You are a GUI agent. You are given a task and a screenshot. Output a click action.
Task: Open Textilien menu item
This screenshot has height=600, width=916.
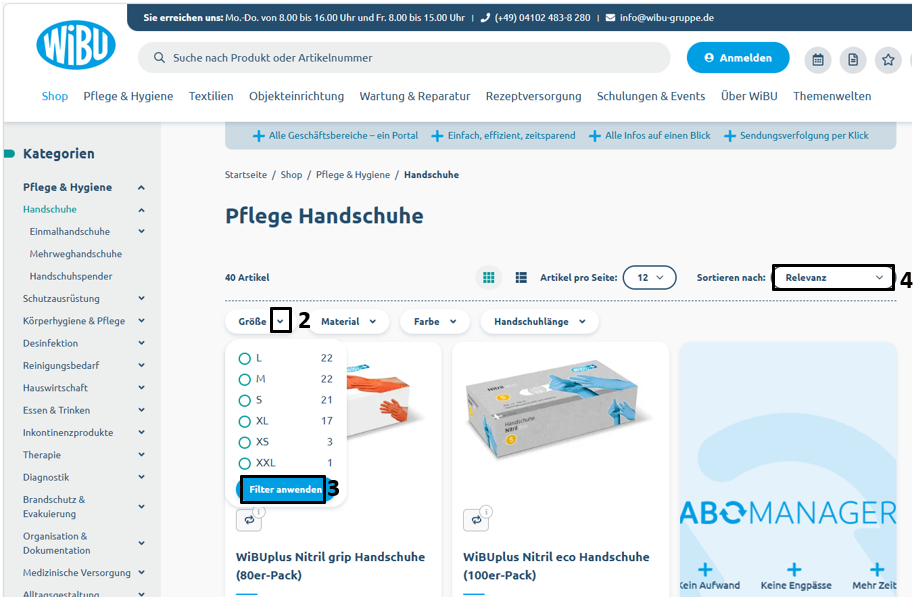211,96
